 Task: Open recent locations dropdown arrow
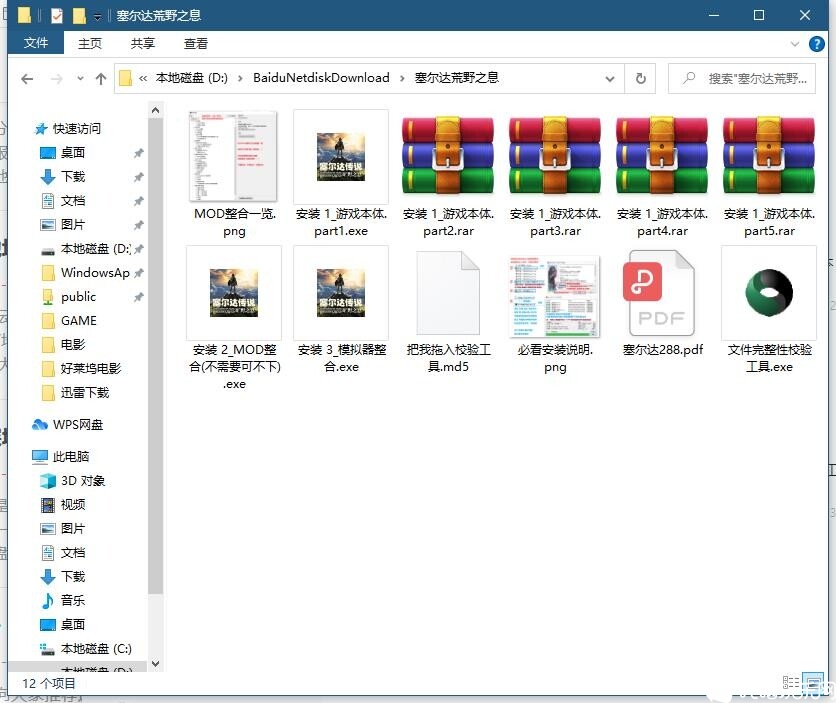coord(80,78)
